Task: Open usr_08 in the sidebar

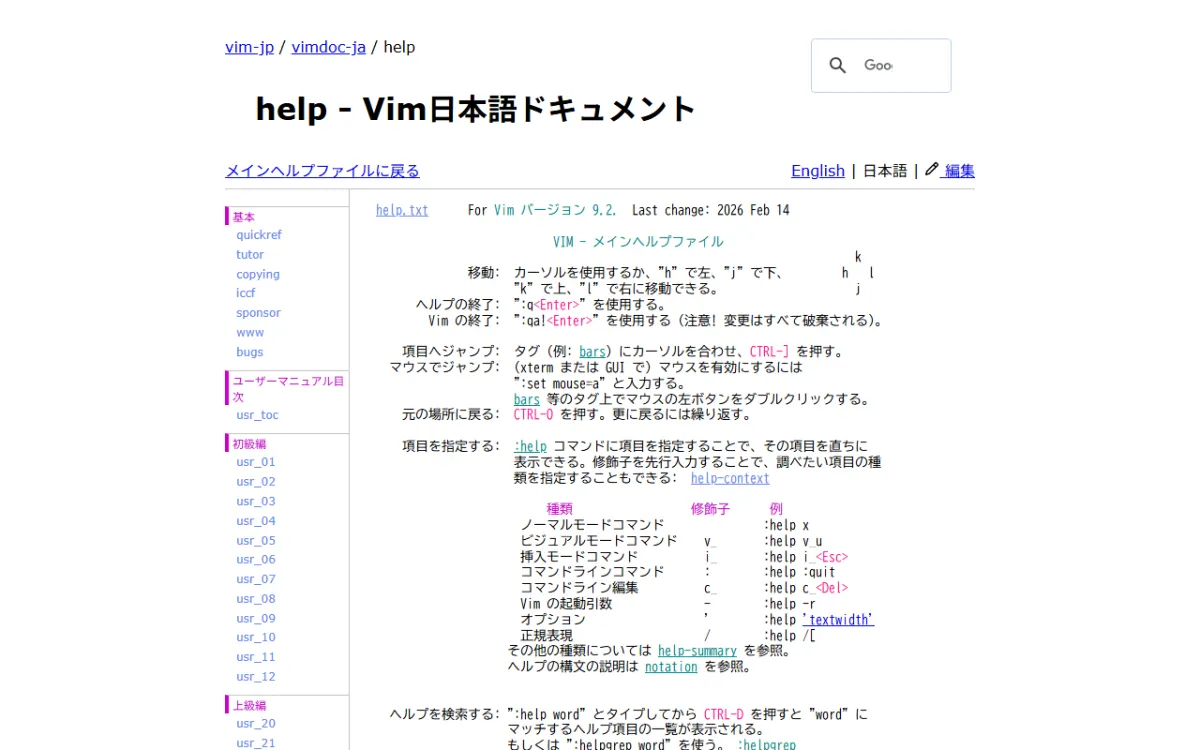Action: tap(256, 599)
